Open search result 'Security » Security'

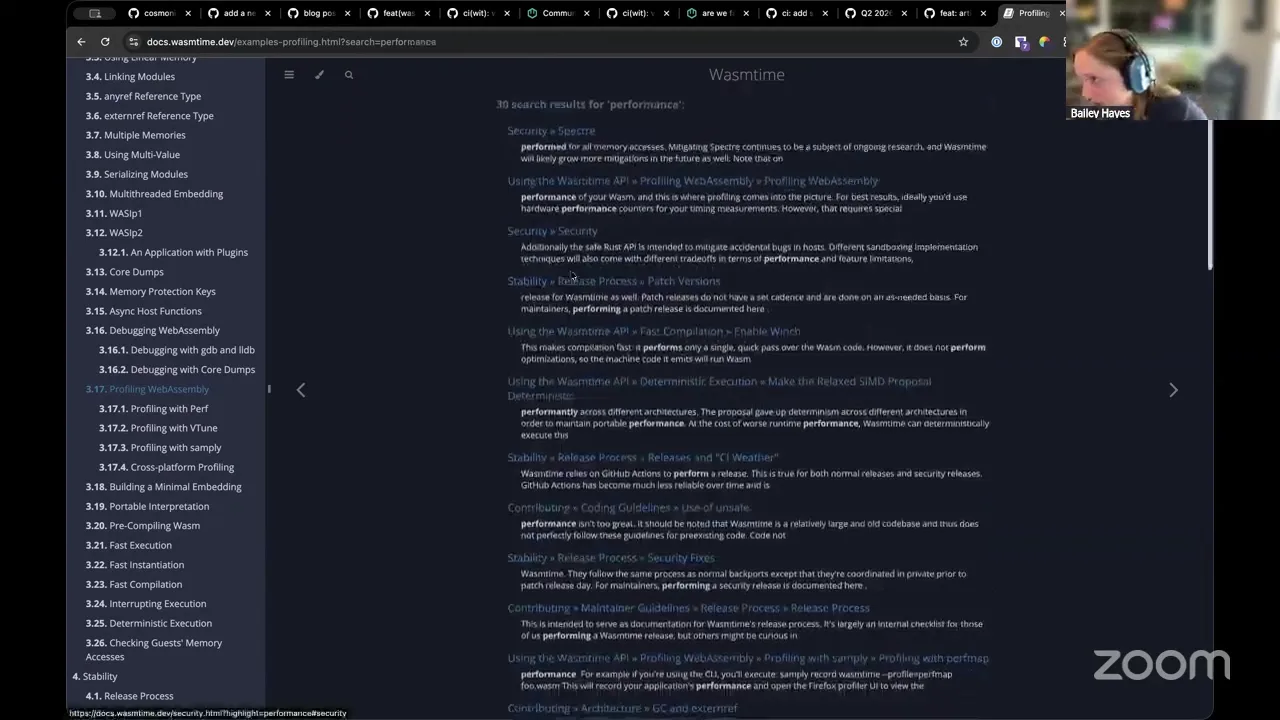point(552,231)
